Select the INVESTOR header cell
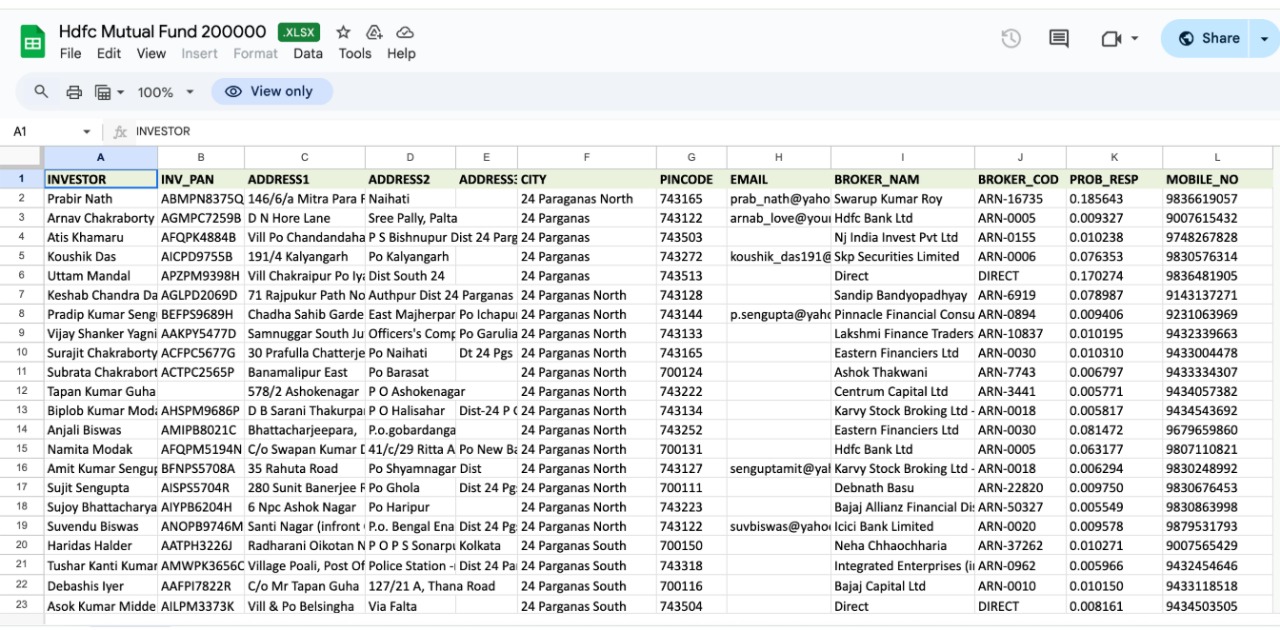 point(101,179)
